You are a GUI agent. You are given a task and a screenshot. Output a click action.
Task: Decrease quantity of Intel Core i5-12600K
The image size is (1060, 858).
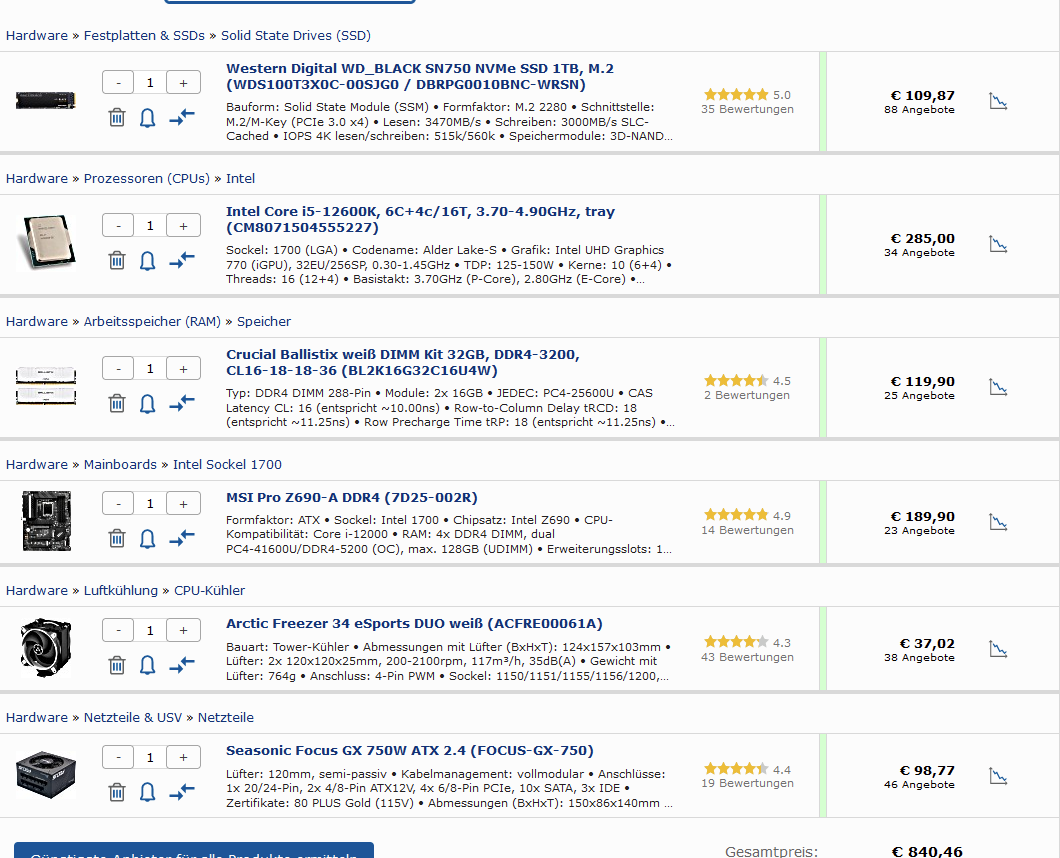(x=118, y=226)
